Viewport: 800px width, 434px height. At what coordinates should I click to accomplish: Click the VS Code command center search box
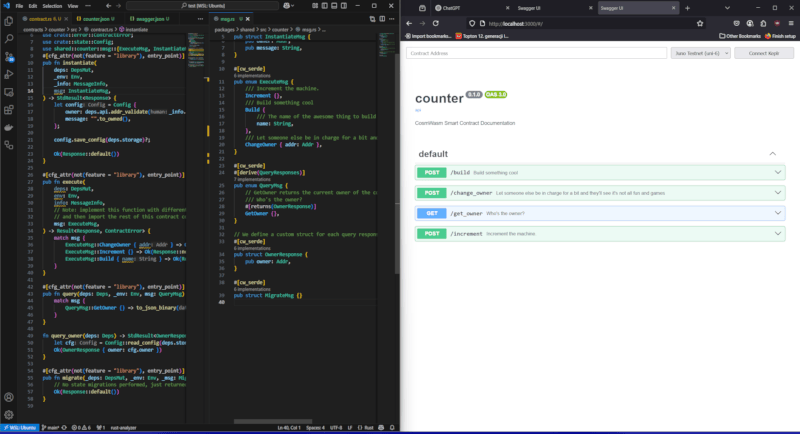tap(202, 6)
